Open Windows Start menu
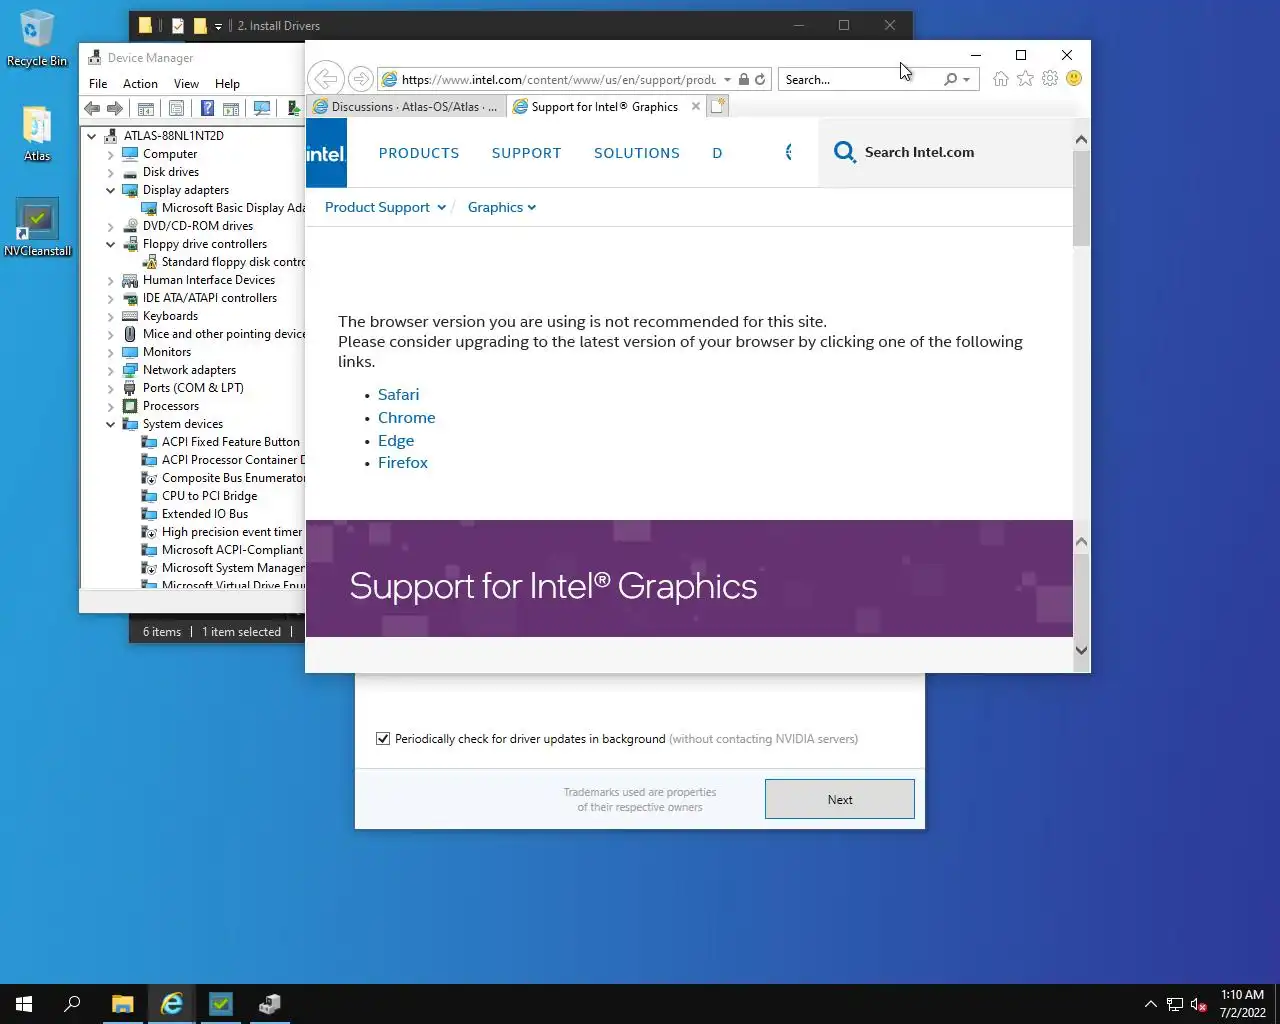1280x1024 pixels. (24, 1004)
